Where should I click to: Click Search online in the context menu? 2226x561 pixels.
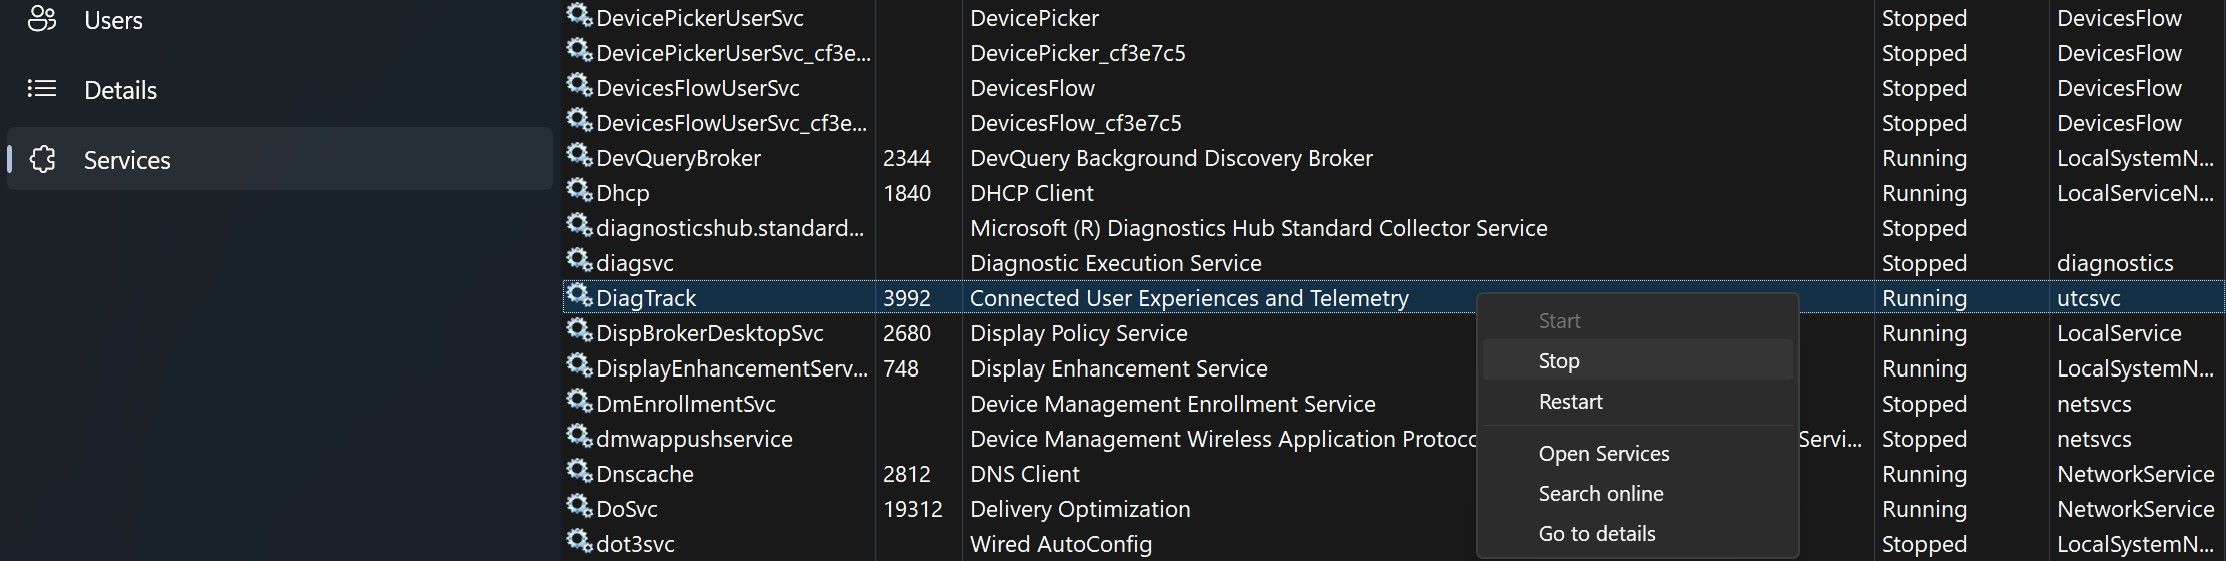(1601, 494)
